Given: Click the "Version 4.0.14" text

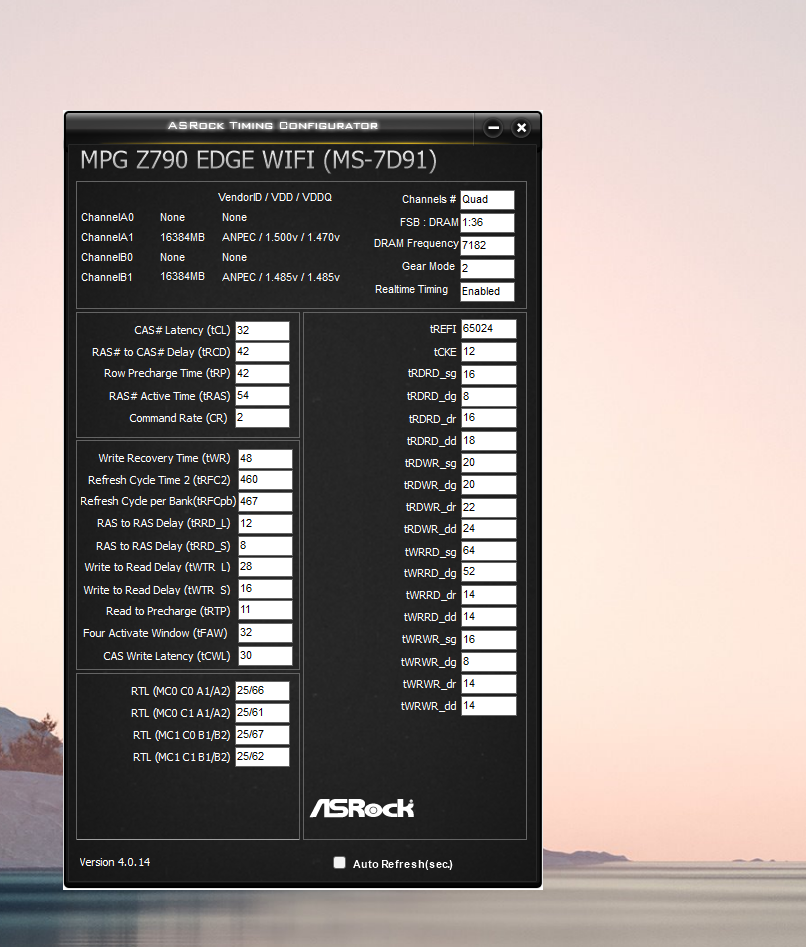Looking at the screenshot, I should click(115, 862).
